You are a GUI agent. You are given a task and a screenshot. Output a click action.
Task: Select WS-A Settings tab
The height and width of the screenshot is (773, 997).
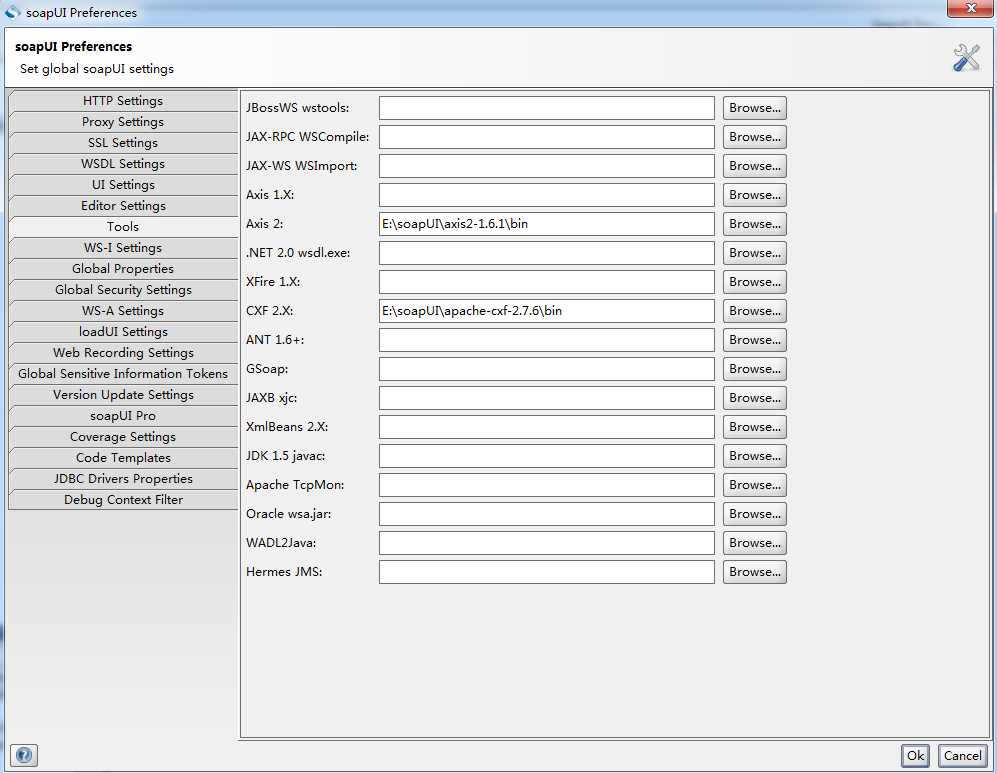(123, 310)
